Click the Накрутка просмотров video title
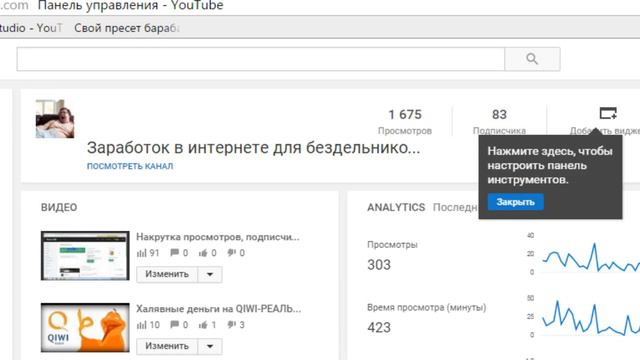Screen dimensions: 640x360 pyautogui.click(x=218, y=237)
